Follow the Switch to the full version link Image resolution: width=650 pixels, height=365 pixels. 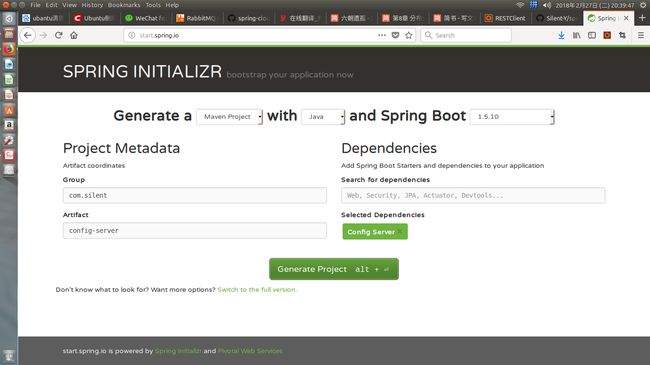click(257, 290)
